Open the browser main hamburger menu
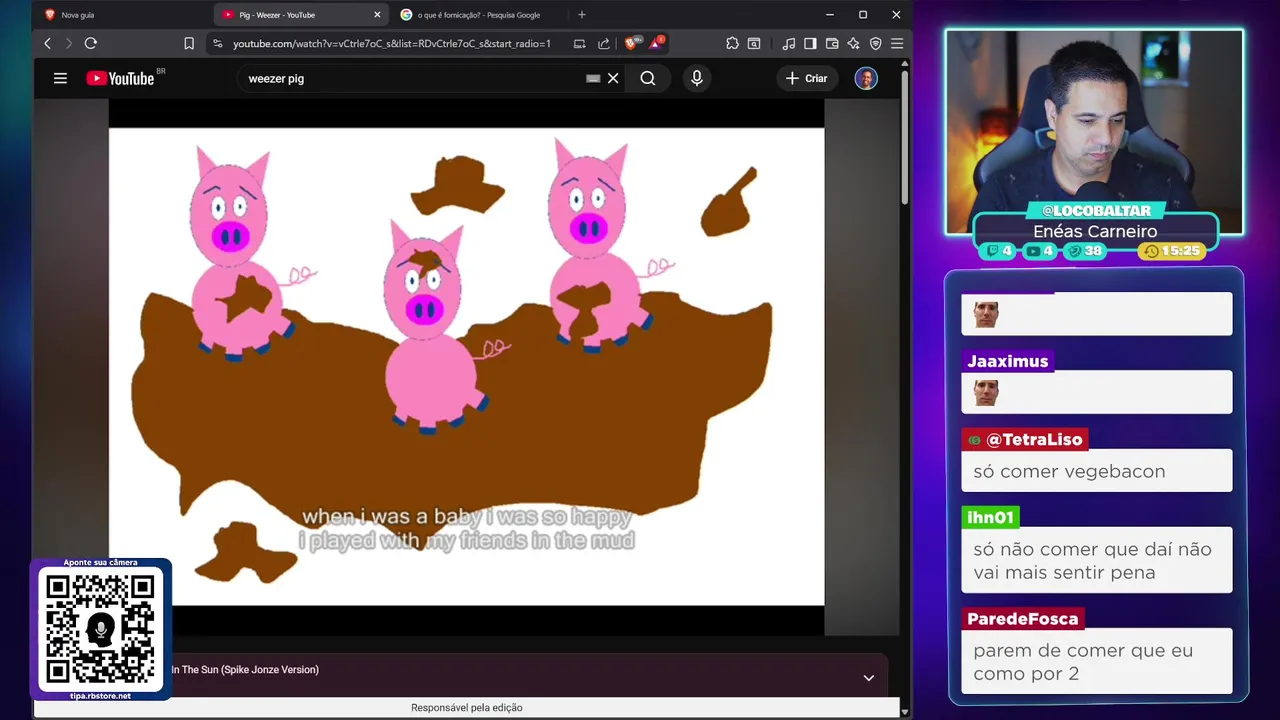Screen dimensions: 1280x720 point(897,44)
